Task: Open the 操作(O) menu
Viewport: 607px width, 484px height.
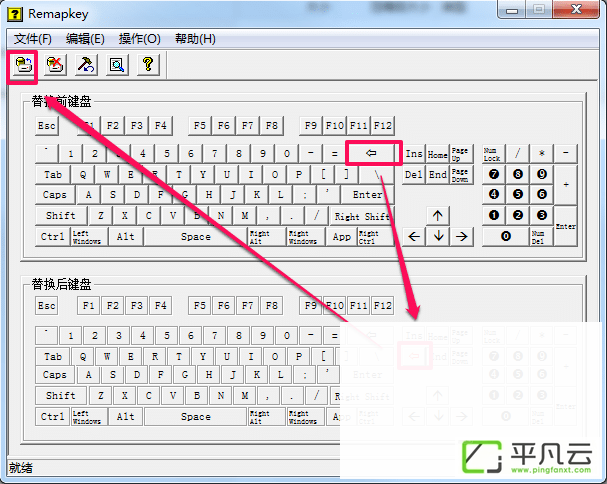Action: pyautogui.click(x=139, y=39)
